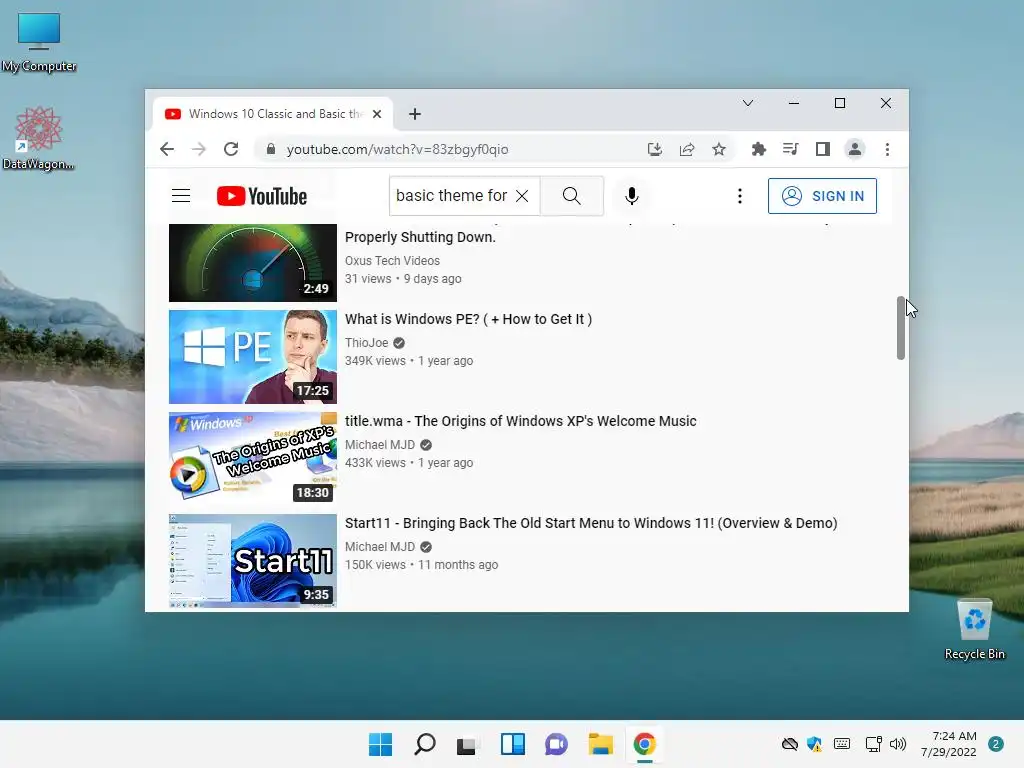Clear the YouTube search box text
Image resolution: width=1024 pixels, height=768 pixels.
click(522, 196)
